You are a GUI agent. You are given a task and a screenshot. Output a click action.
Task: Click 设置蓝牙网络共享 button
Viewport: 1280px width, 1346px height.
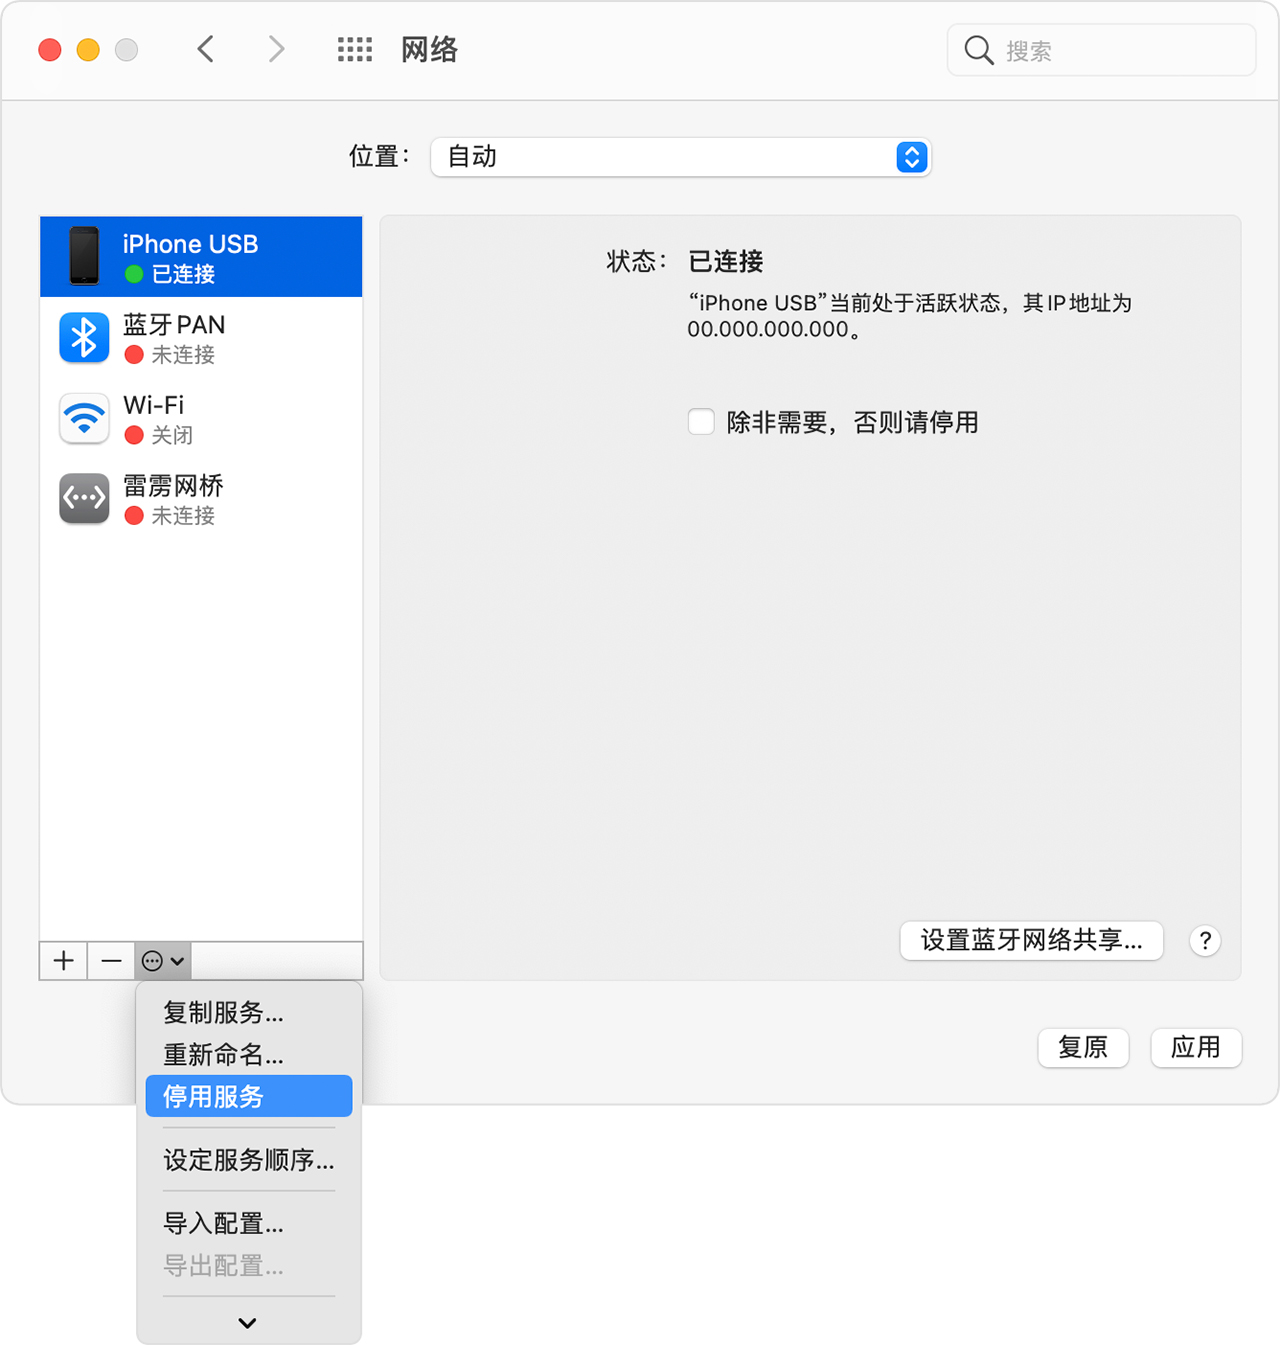(1031, 940)
